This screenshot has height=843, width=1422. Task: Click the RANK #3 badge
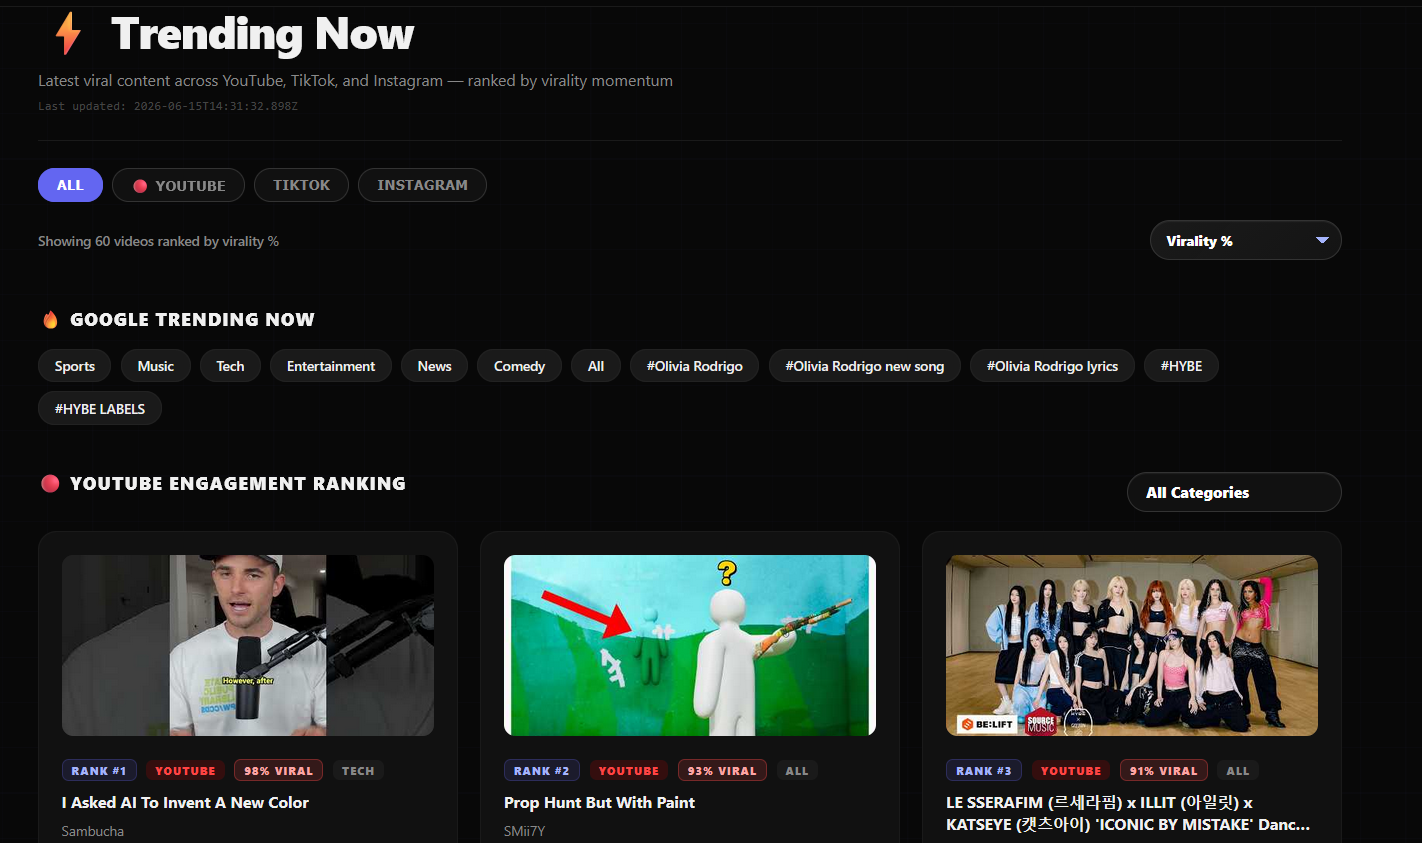(x=984, y=771)
